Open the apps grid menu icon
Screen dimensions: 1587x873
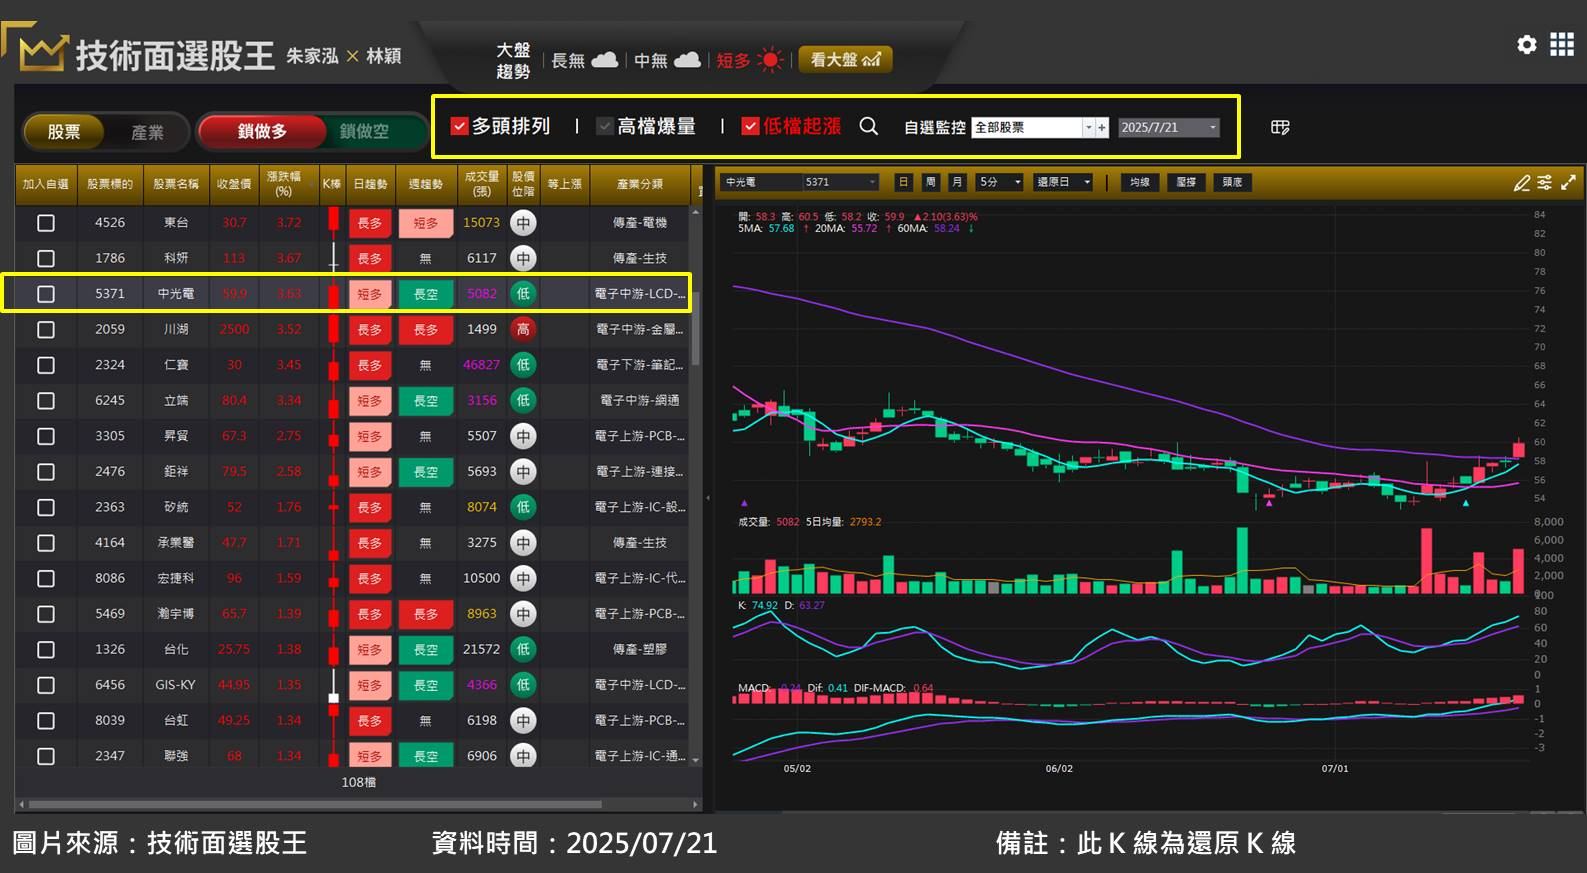[1562, 44]
